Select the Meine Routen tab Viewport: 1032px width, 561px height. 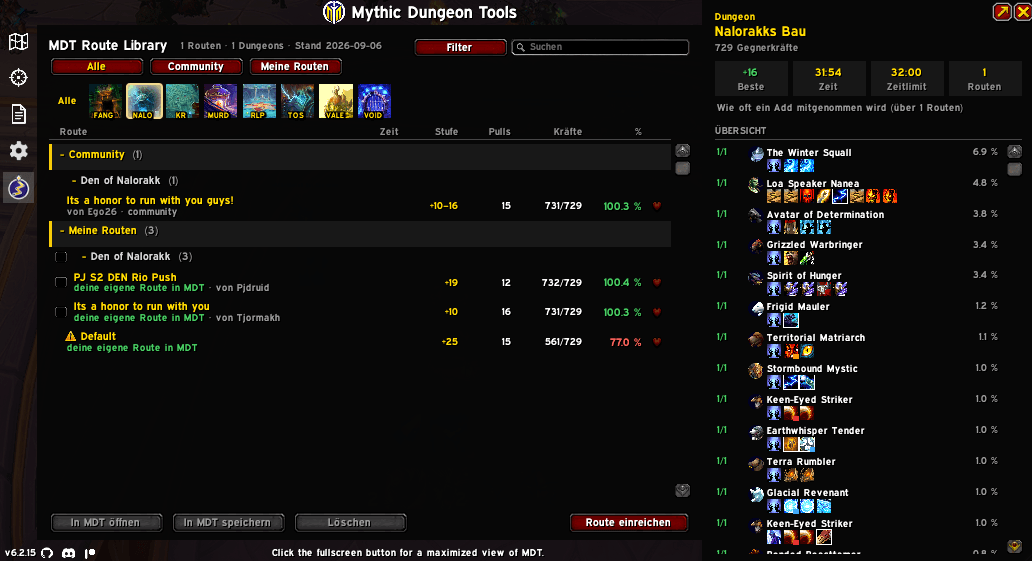pos(295,67)
